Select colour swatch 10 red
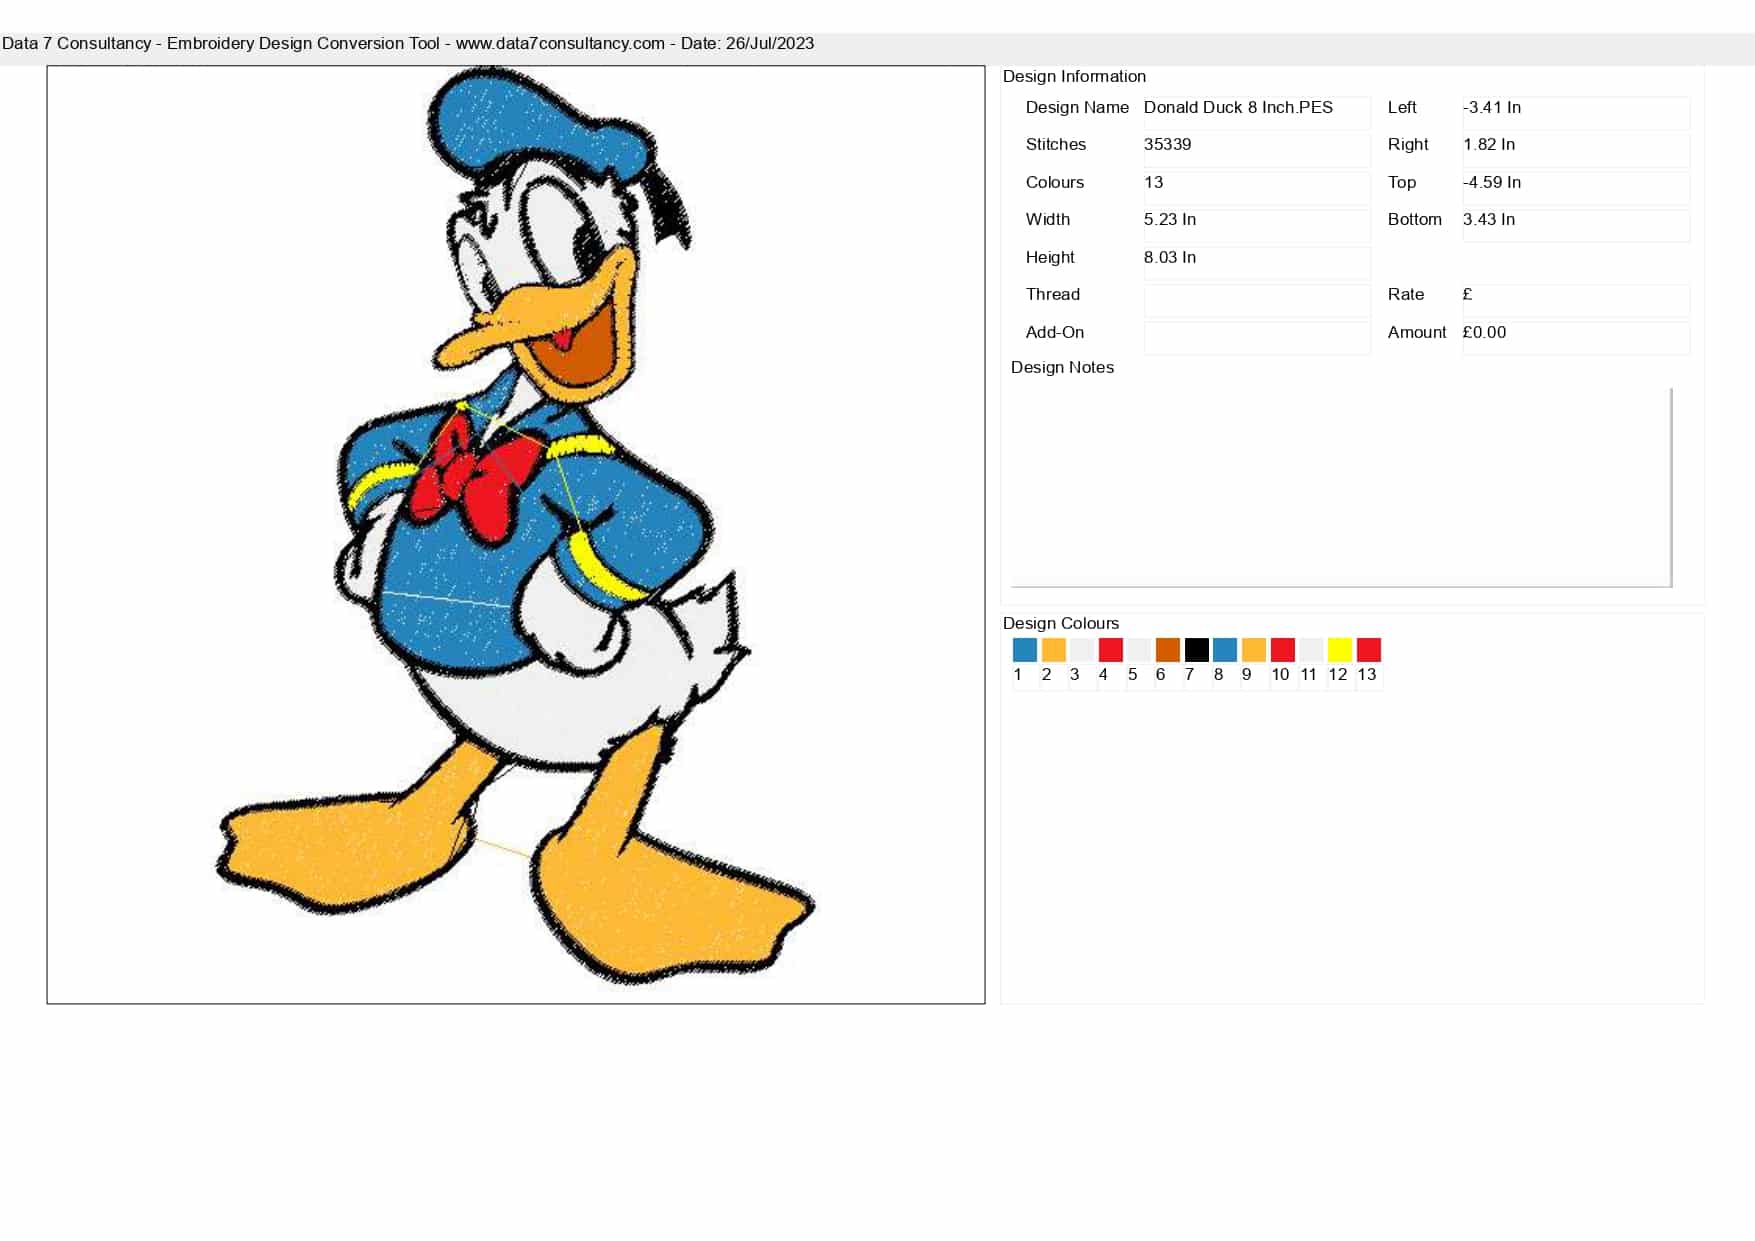The width and height of the screenshot is (1755, 1241). pyautogui.click(x=1282, y=650)
